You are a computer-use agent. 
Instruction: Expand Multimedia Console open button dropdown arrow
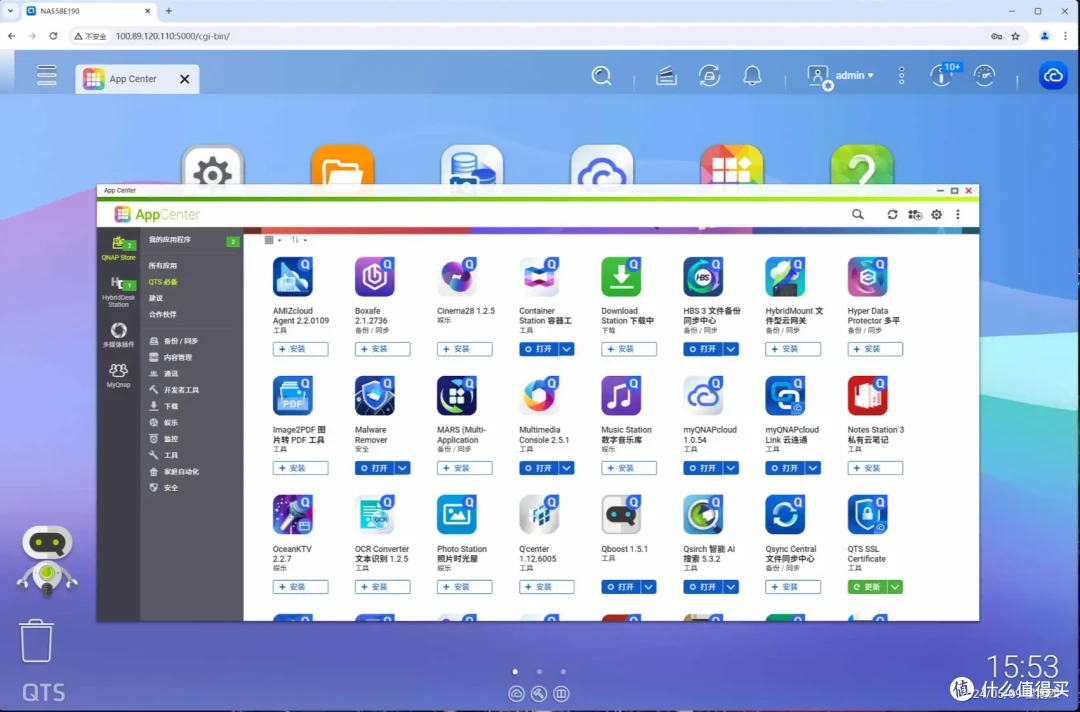coord(566,468)
